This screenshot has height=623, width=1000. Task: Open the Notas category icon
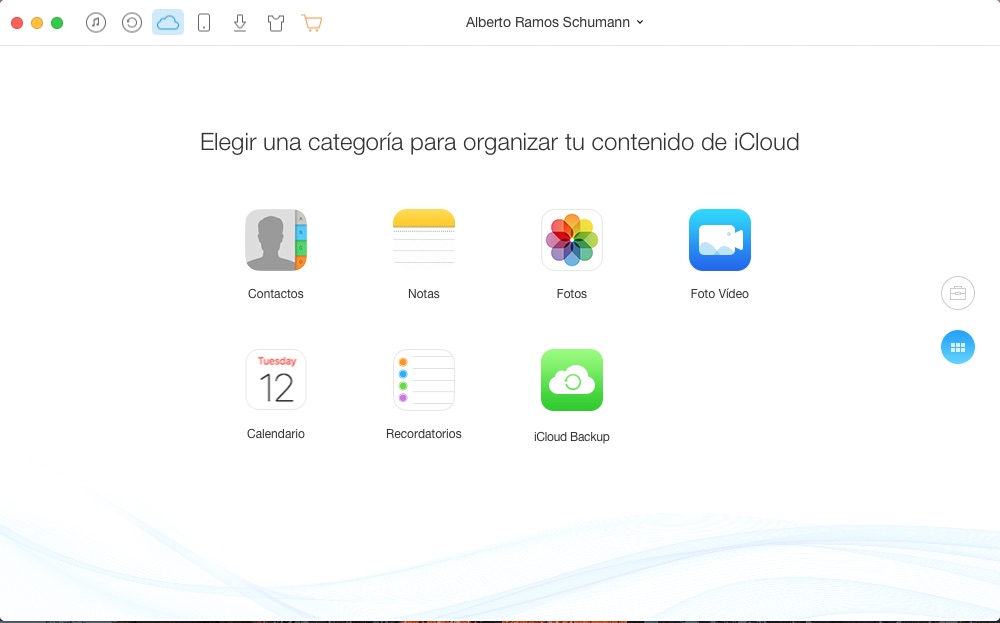pyautogui.click(x=423, y=238)
